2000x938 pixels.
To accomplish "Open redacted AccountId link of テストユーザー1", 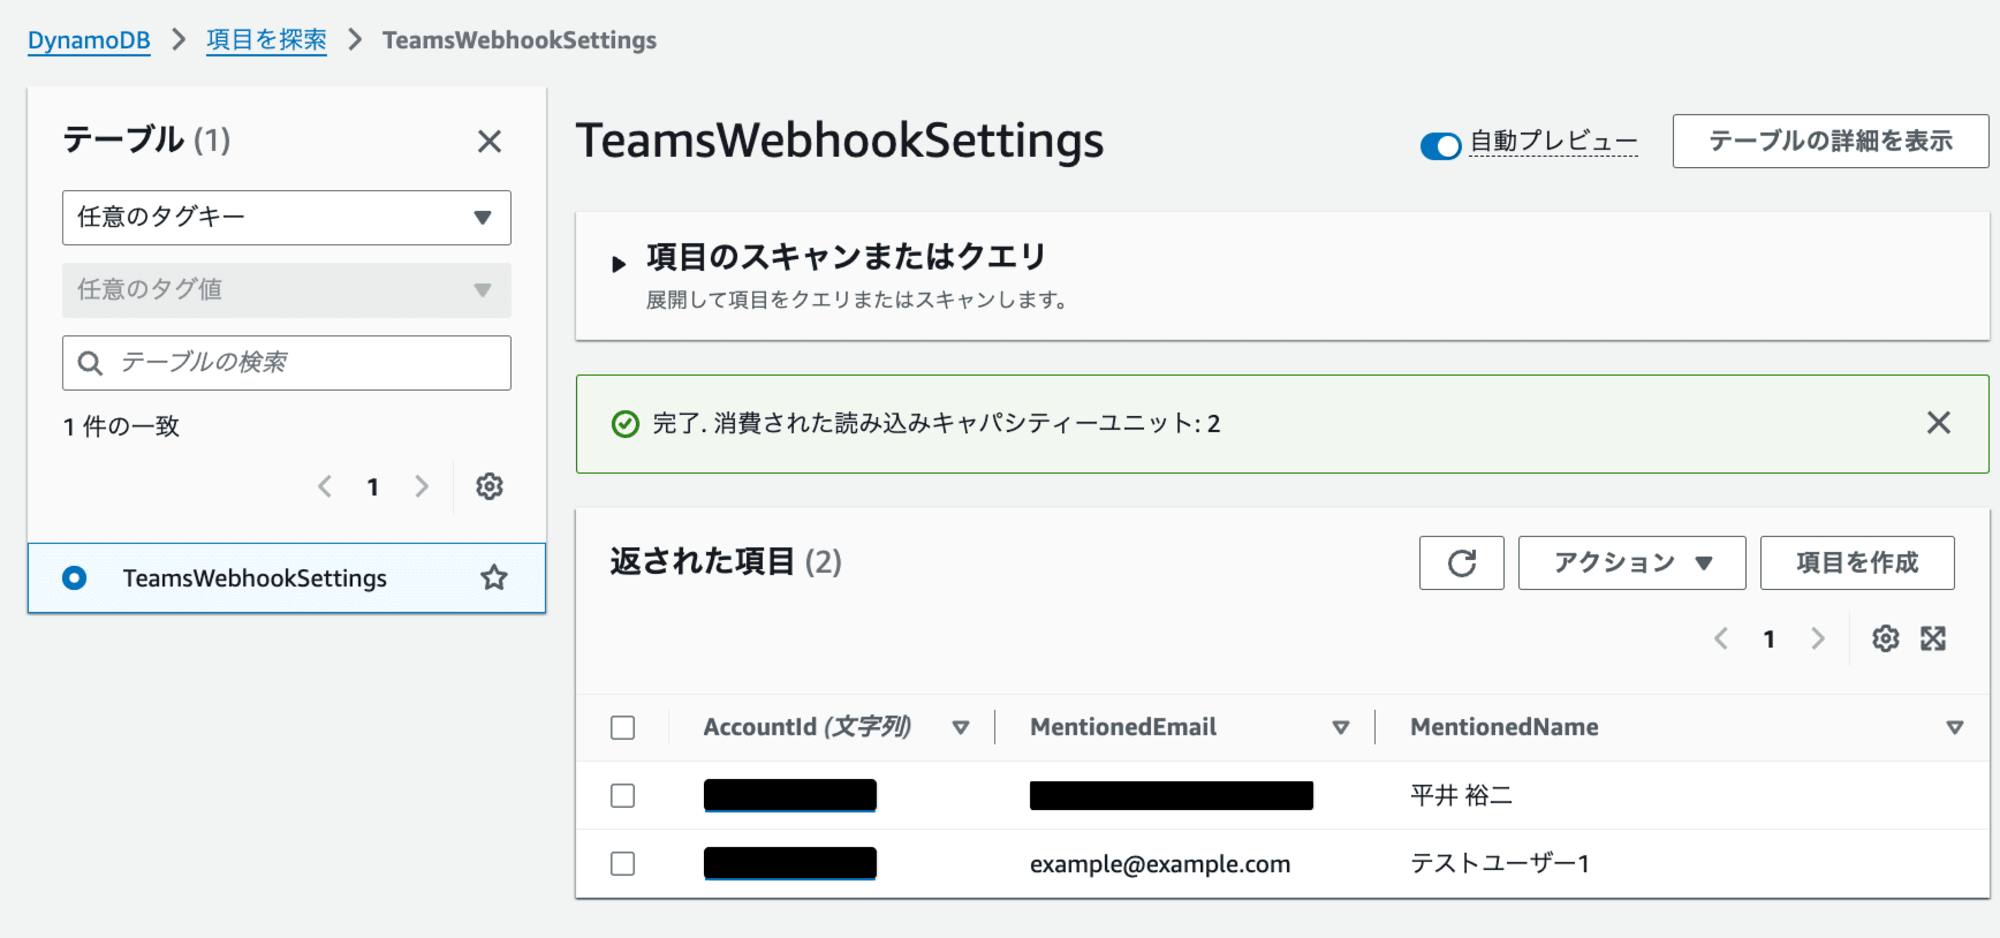I will 790,863.
